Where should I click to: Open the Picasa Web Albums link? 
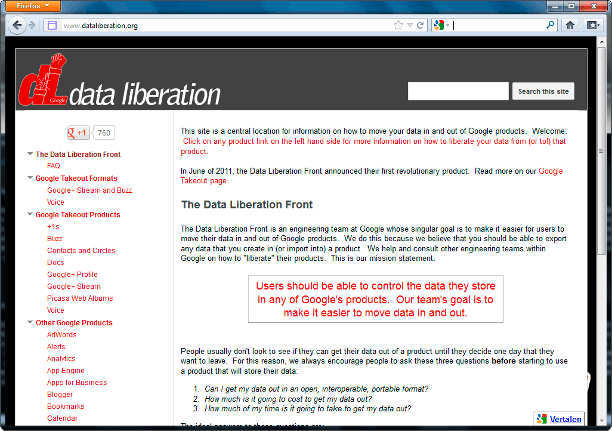[x=80, y=298]
